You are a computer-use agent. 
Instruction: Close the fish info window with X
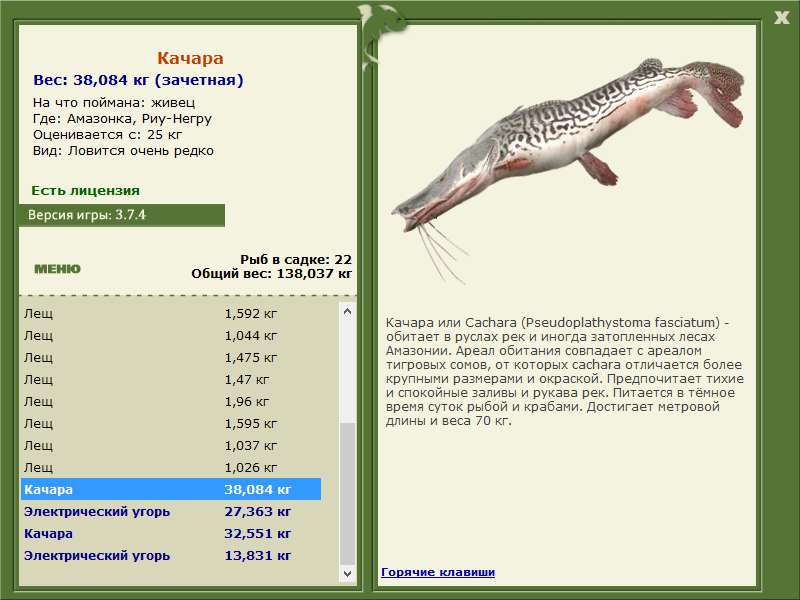tap(781, 18)
